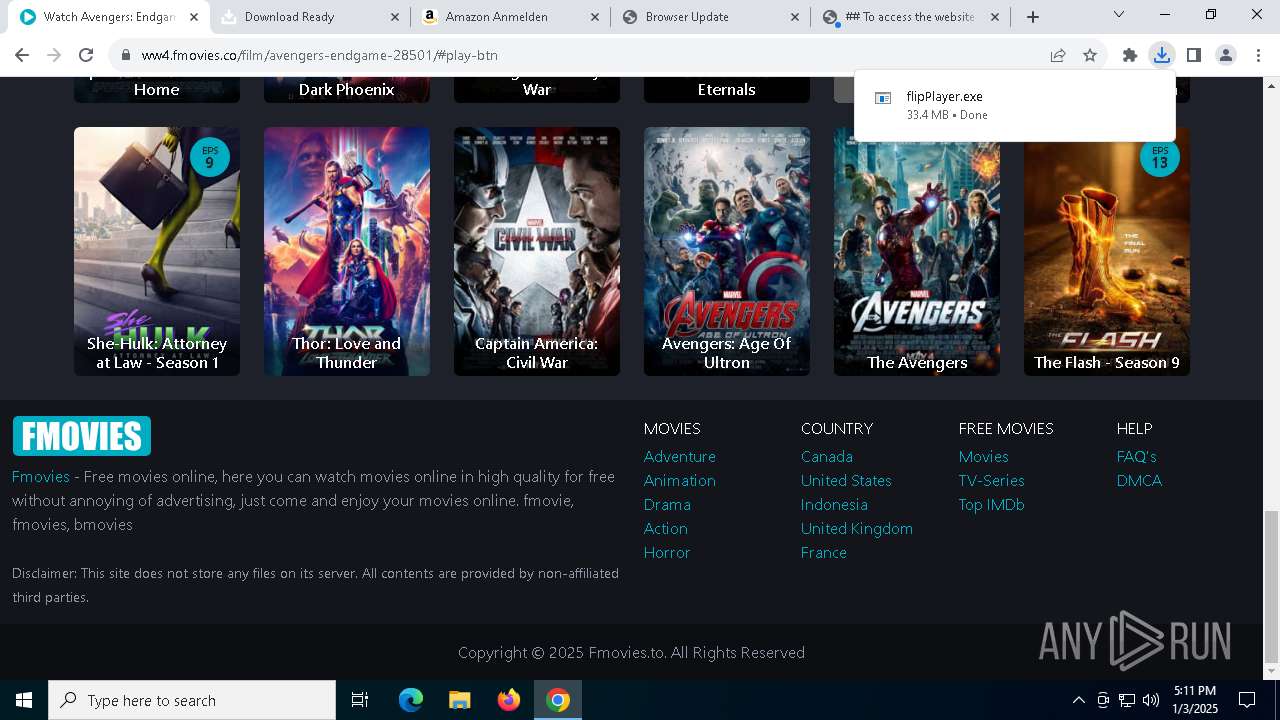Open the DMCA help link
Image resolution: width=1280 pixels, height=720 pixels.
tap(1140, 480)
